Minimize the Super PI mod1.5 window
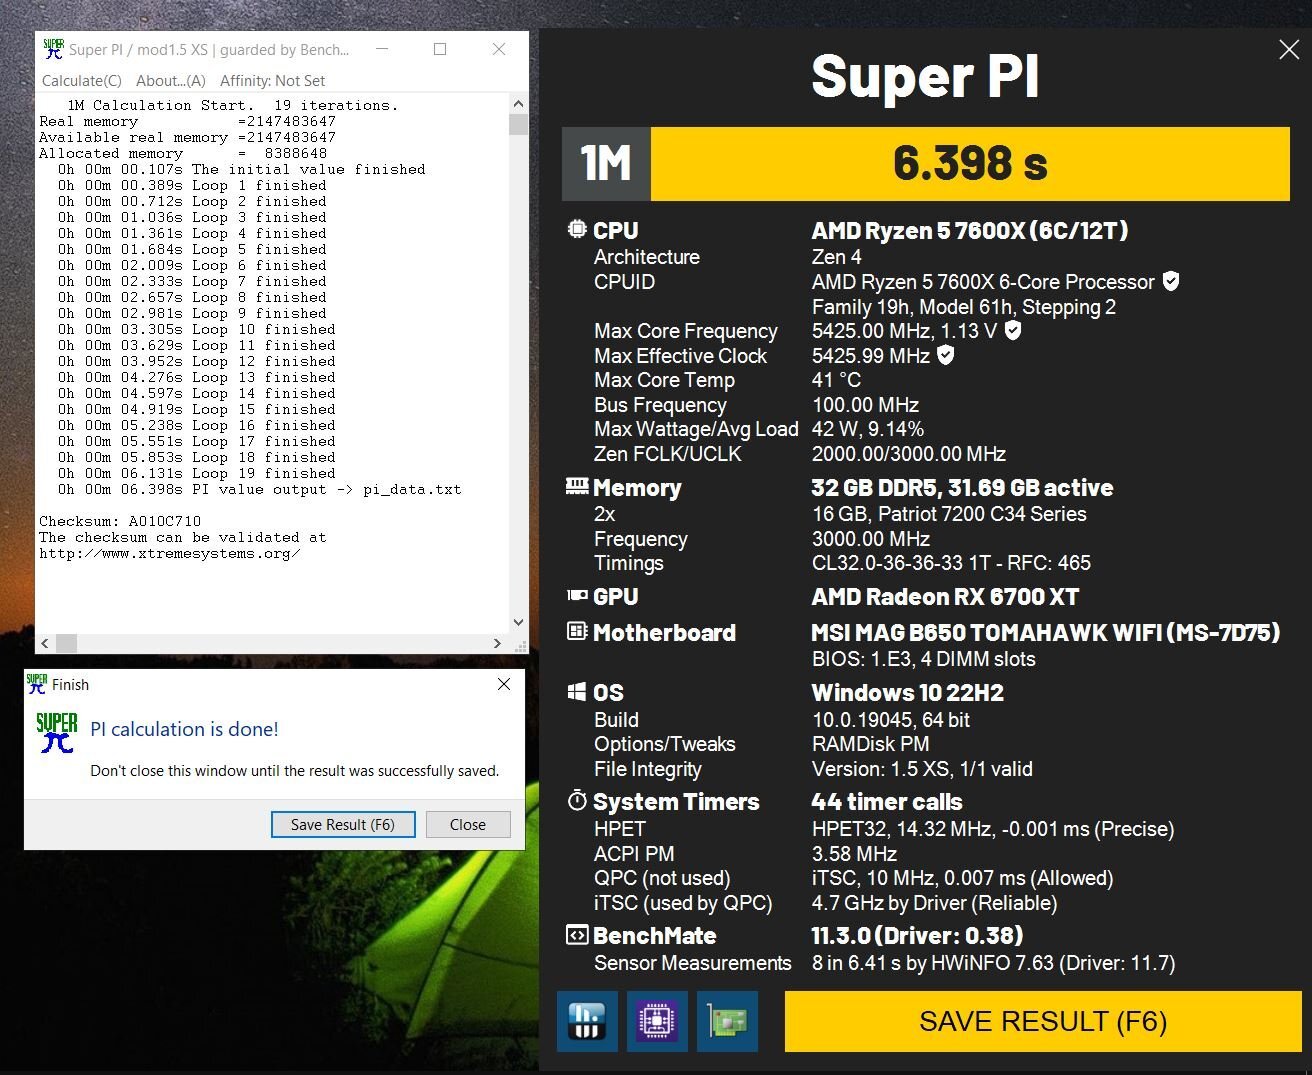Viewport: 1312px width, 1075px height. 381,49
